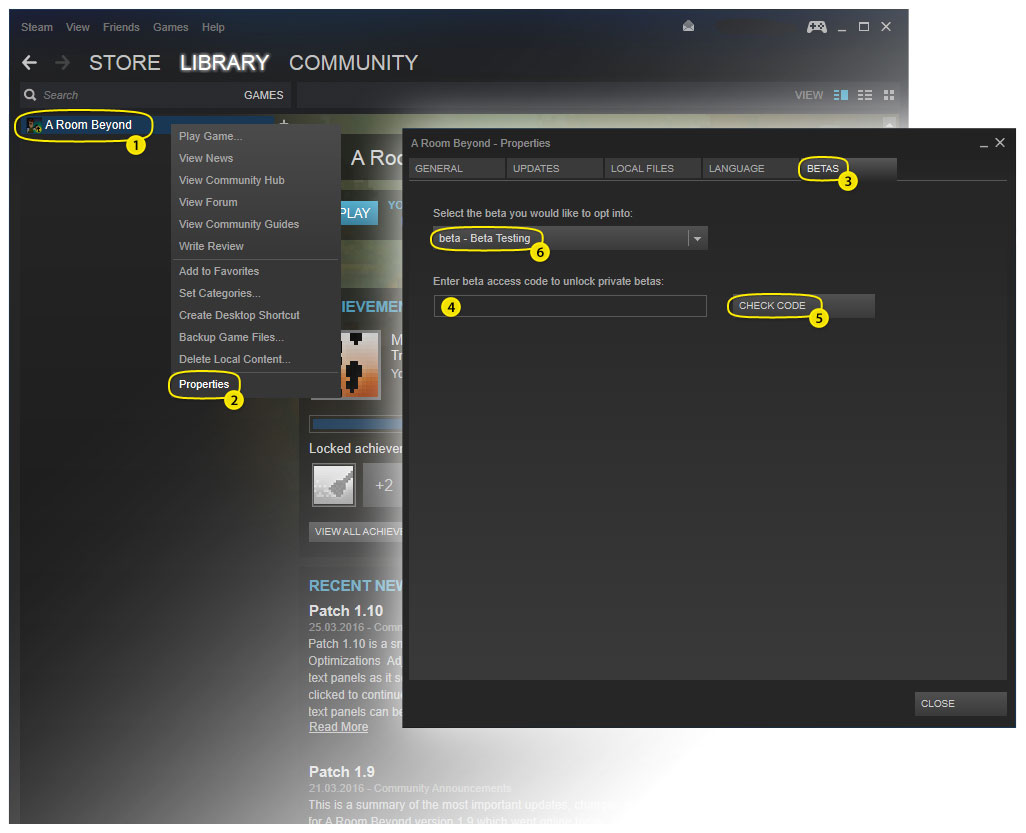Image resolution: width=1026 pixels, height=833 pixels.
Task: Click the A Room Beyond game icon
Action: [x=34, y=125]
